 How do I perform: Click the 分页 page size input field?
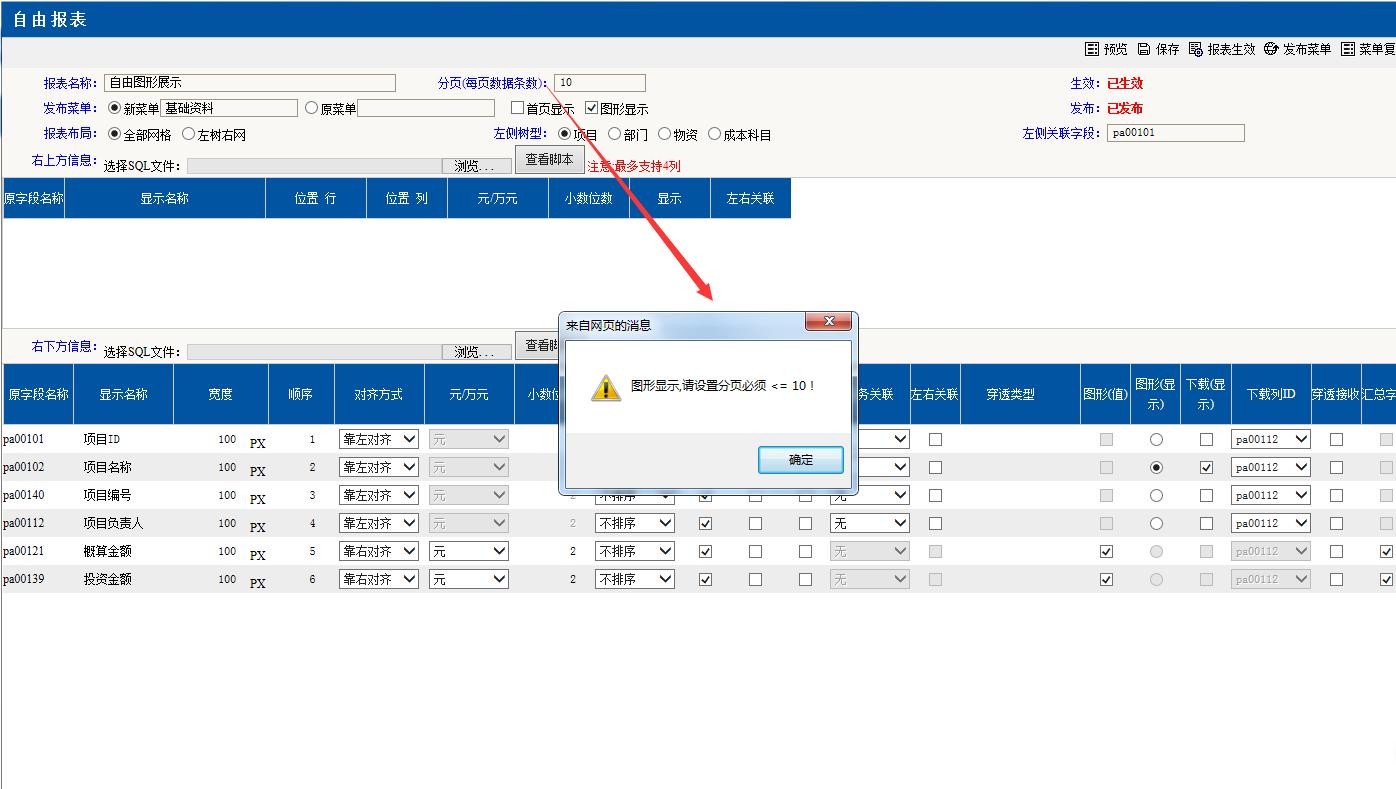coord(599,83)
